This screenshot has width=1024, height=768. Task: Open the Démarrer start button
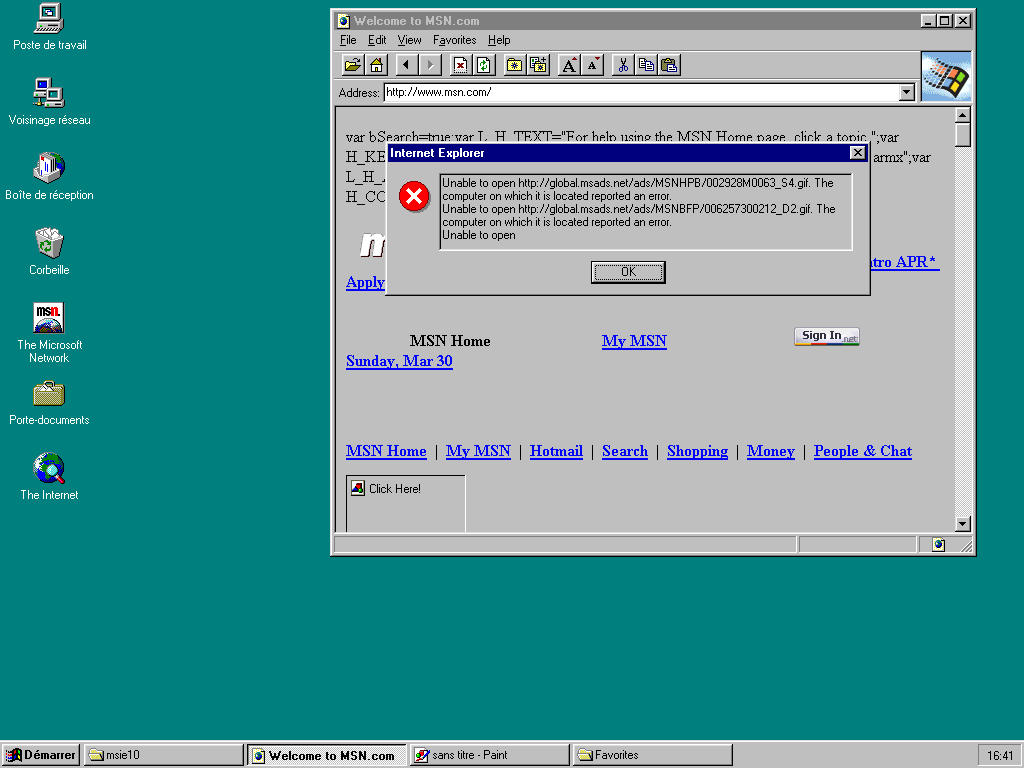tap(41, 755)
